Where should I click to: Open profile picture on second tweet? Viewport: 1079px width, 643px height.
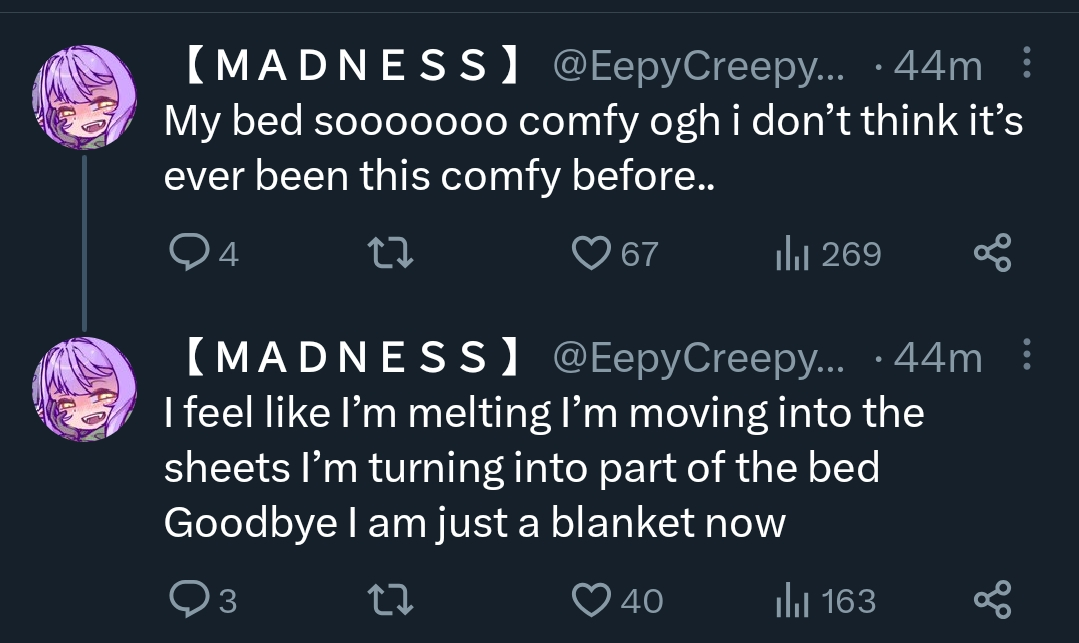click(84, 385)
